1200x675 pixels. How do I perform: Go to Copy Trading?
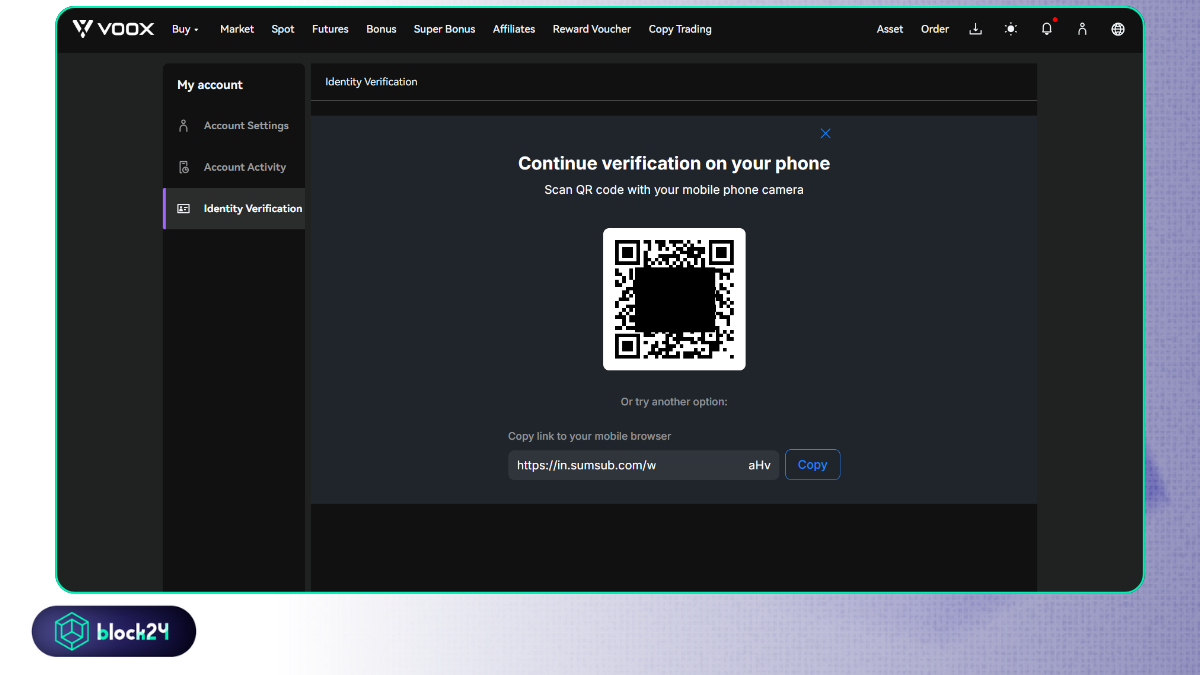point(680,29)
